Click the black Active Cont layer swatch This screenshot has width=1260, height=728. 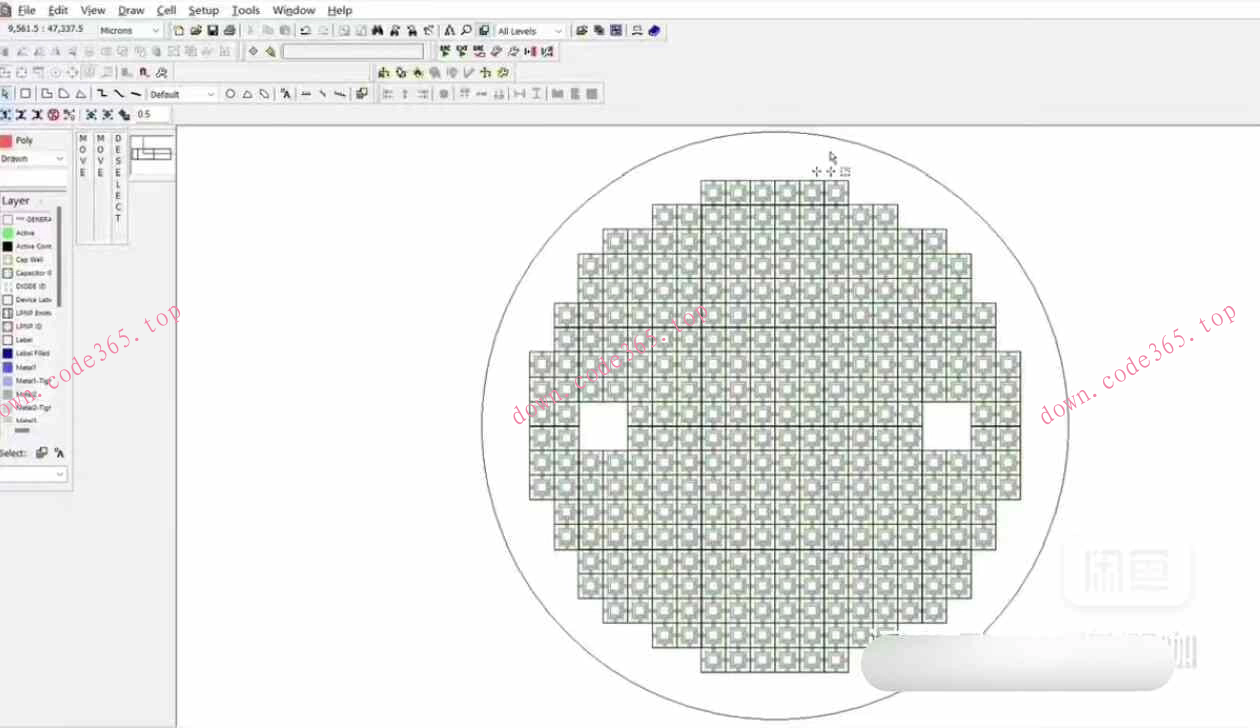pos(8,246)
